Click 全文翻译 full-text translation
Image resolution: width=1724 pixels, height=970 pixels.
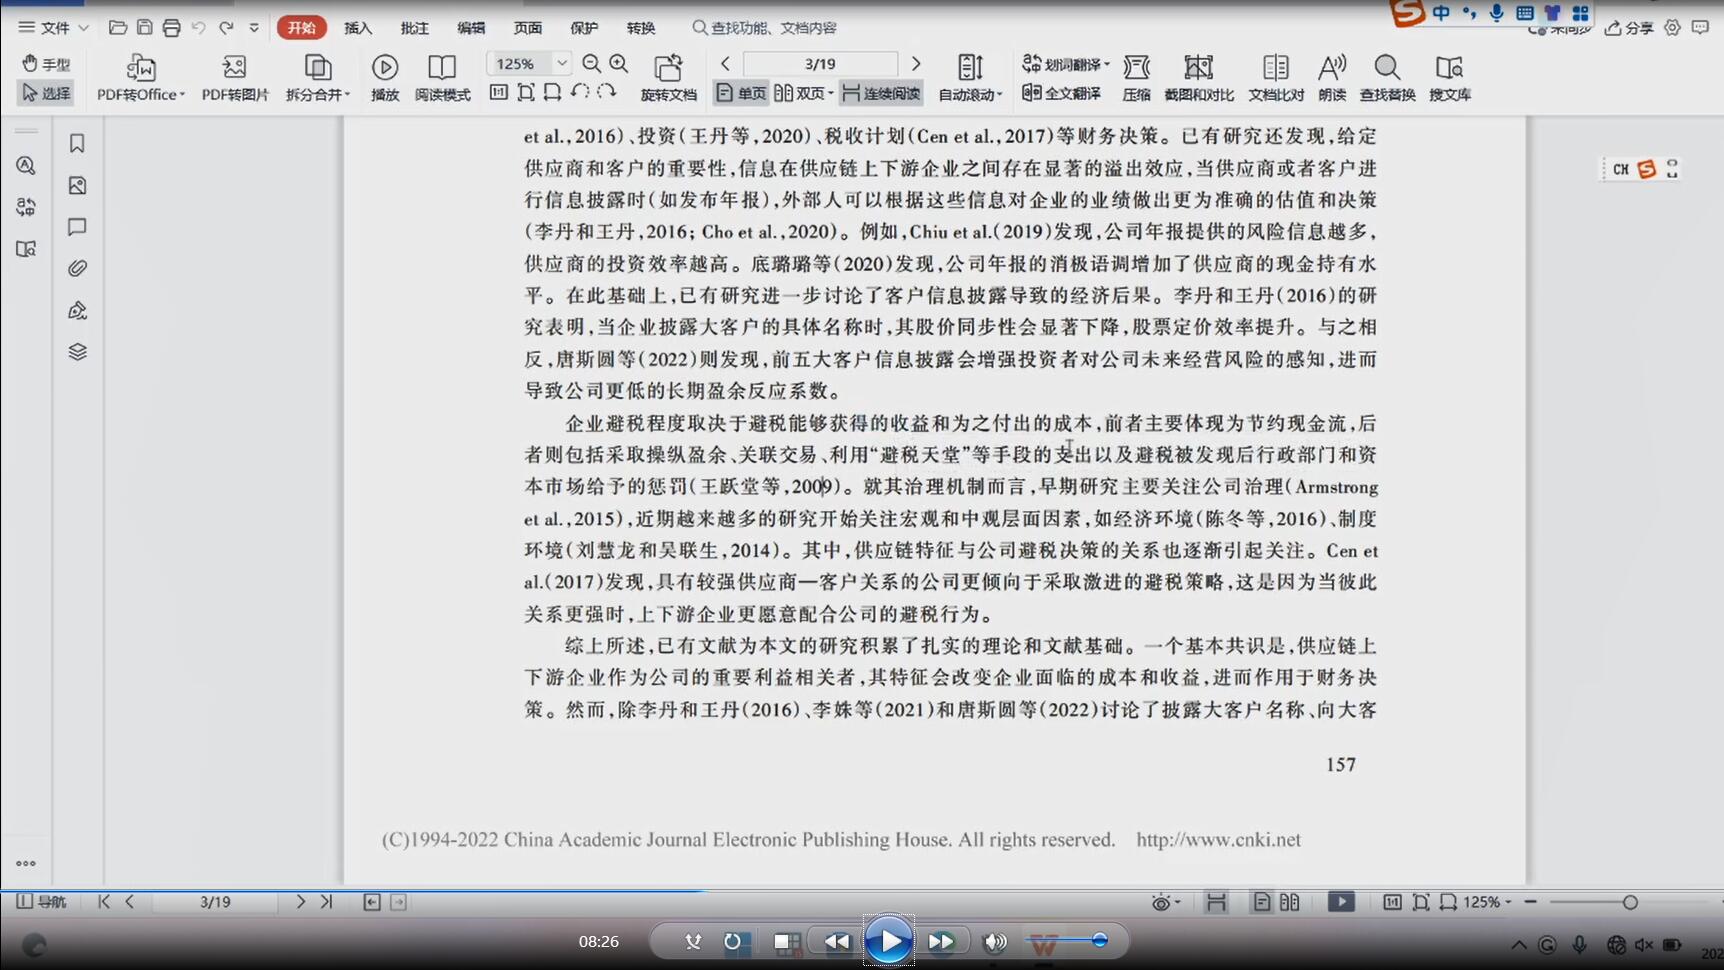click(1061, 93)
